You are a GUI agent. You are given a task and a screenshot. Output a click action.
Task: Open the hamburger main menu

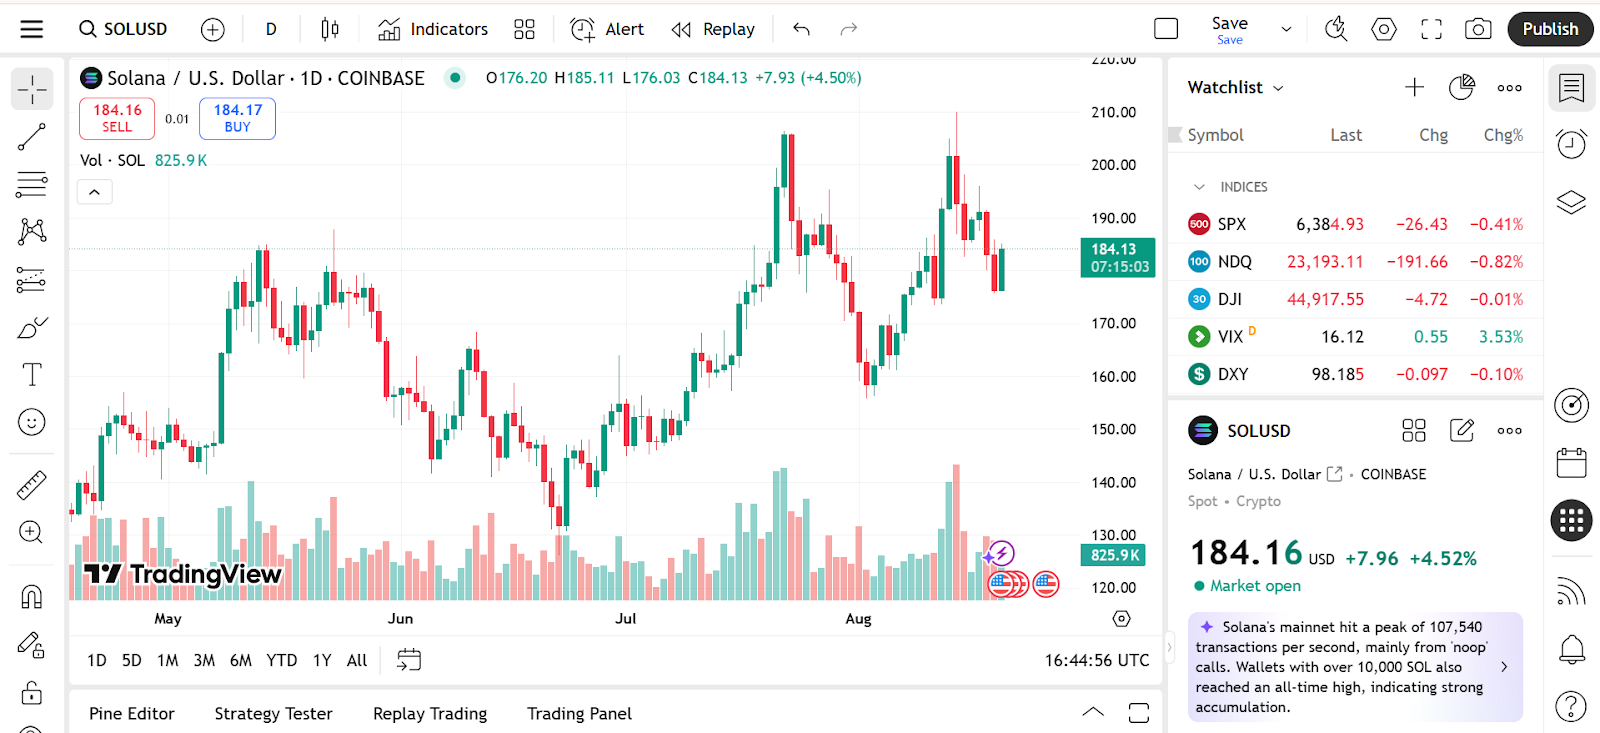[x=32, y=29]
